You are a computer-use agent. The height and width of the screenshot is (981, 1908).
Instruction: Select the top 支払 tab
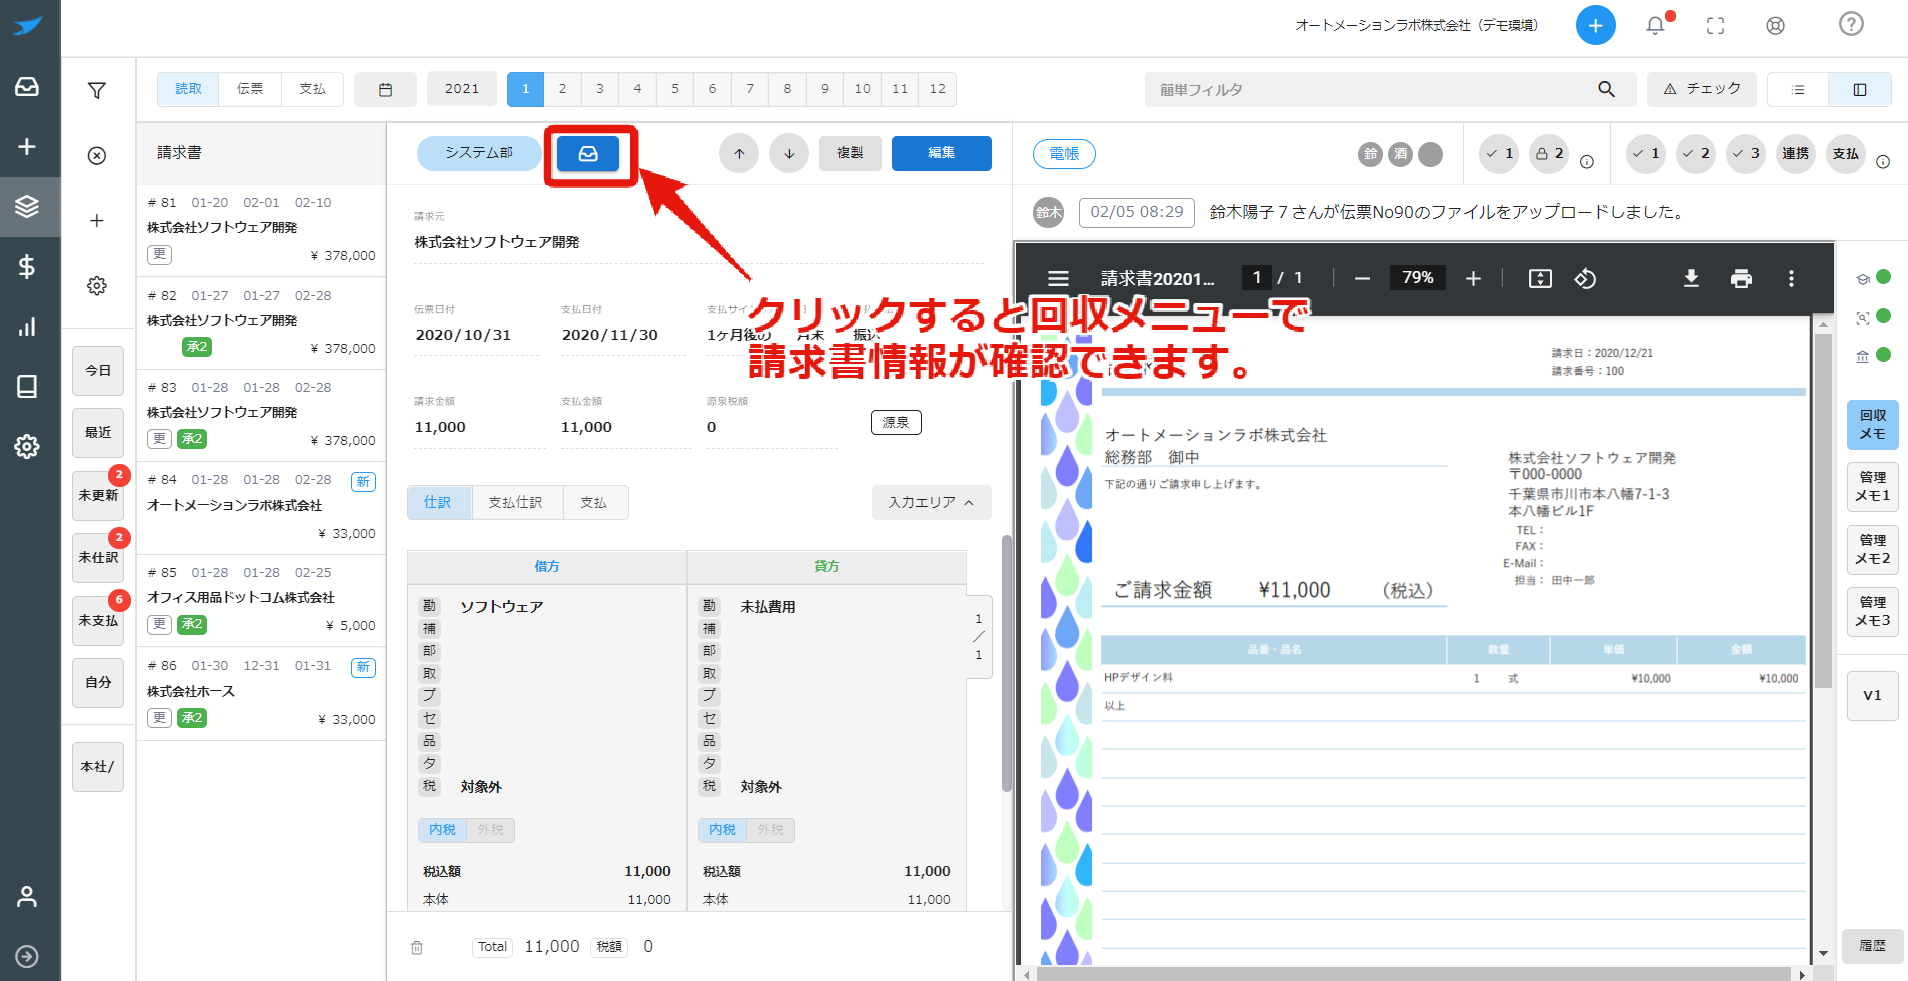(x=312, y=89)
